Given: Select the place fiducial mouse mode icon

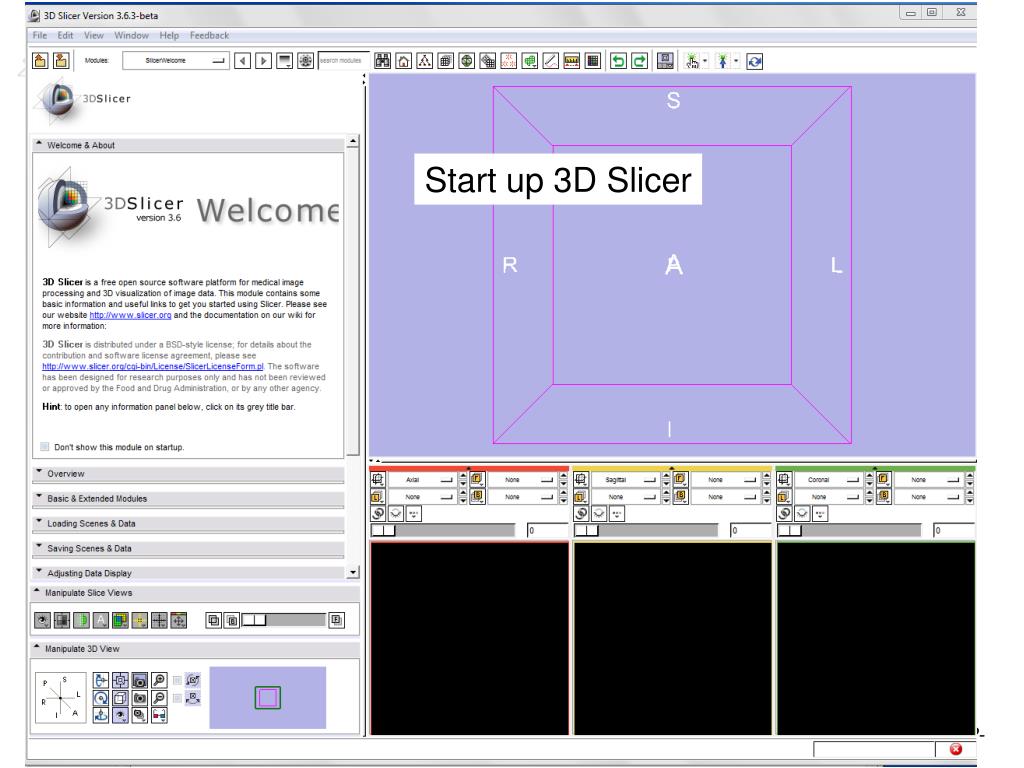Looking at the screenshot, I should click(723, 61).
